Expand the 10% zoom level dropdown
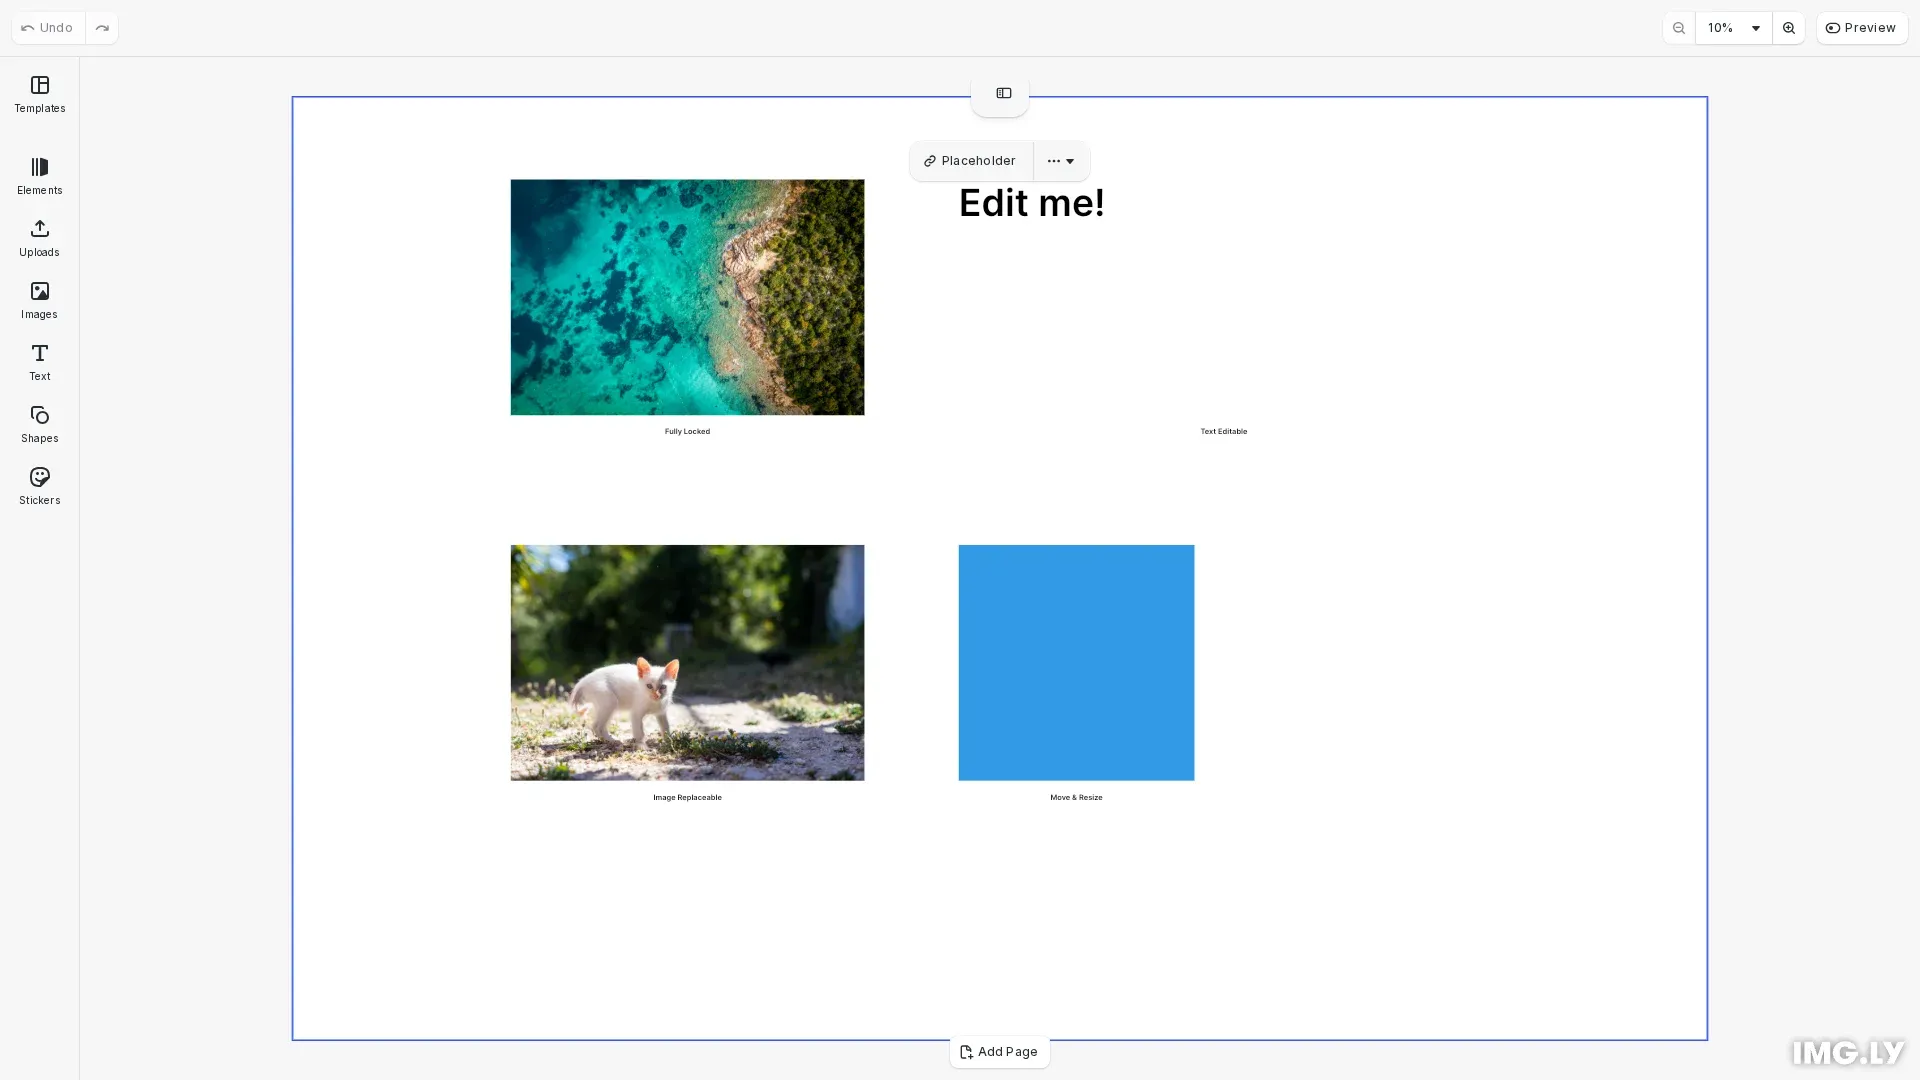The height and width of the screenshot is (1080, 1920). (x=1733, y=28)
